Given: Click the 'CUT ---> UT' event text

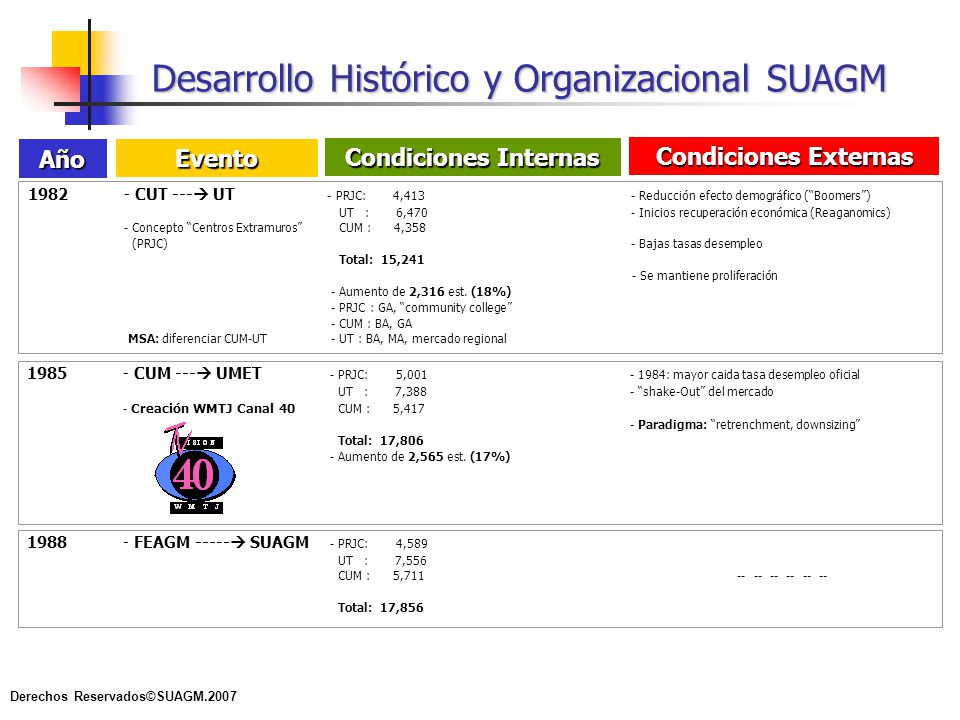Looking at the screenshot, I should tap(179, 194).
